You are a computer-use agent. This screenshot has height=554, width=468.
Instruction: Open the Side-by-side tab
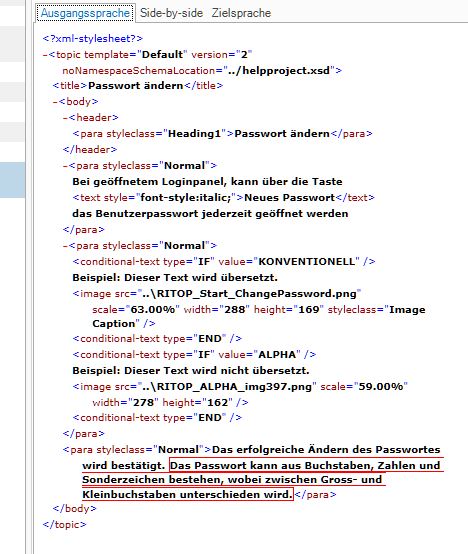pyautogui.click(x=171, y=13)
